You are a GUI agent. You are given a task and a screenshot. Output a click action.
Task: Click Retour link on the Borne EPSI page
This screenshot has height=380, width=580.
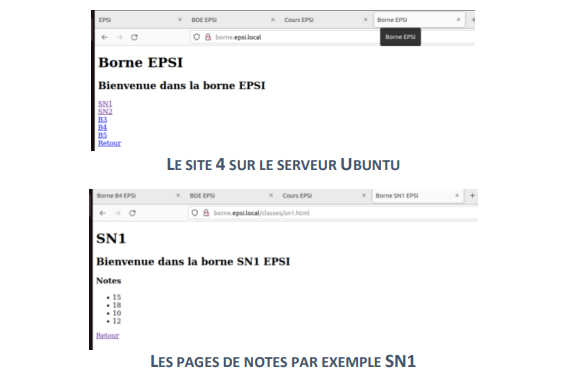point(109,143)
